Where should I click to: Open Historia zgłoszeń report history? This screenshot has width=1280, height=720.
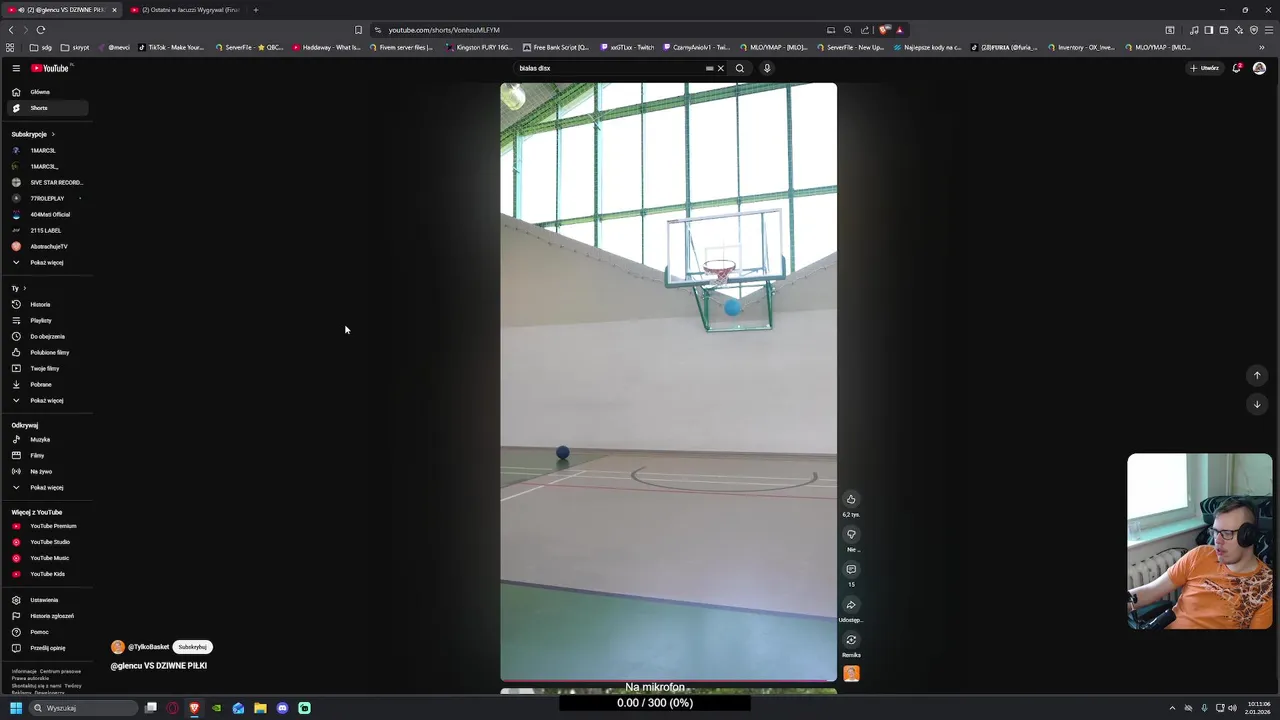point(46,616)
